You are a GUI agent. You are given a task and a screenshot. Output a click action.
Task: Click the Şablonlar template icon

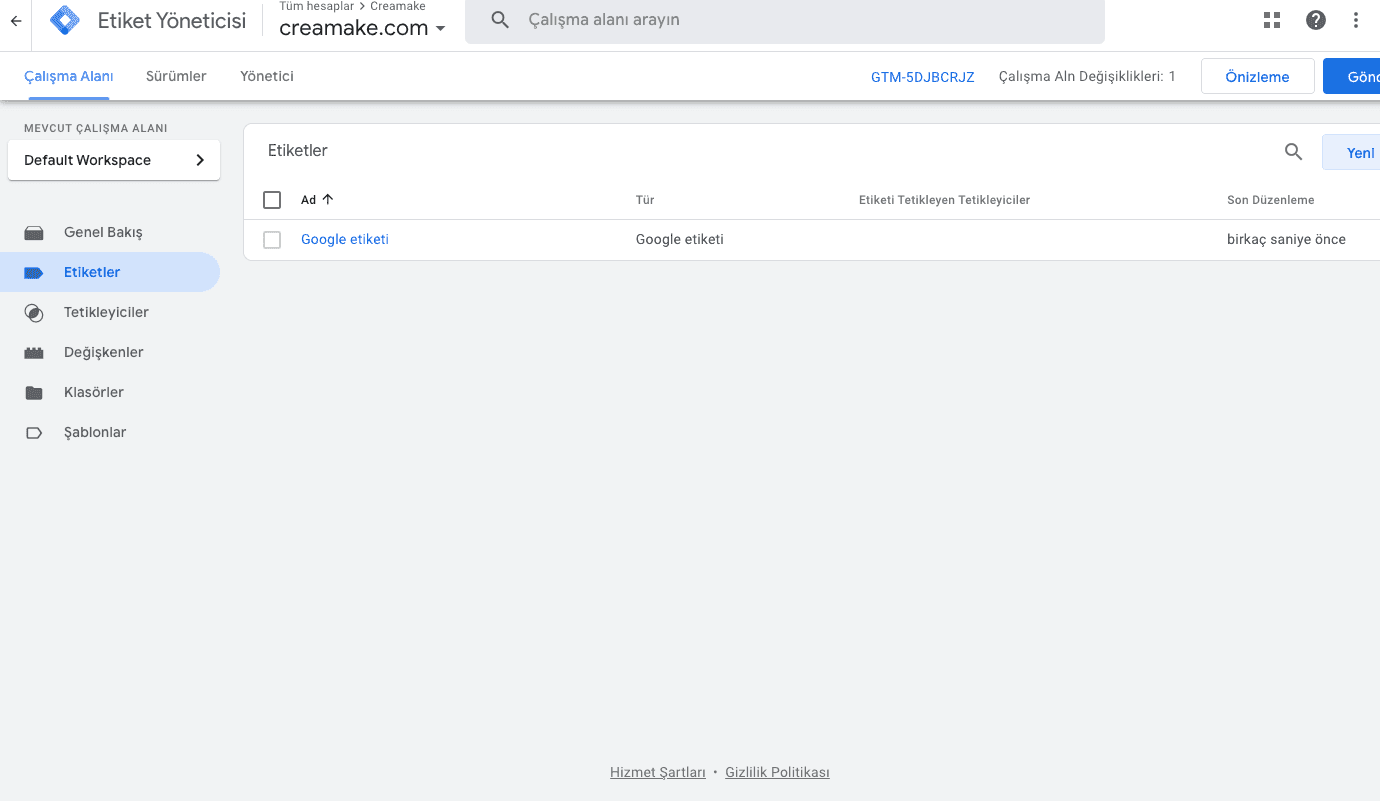34,433
